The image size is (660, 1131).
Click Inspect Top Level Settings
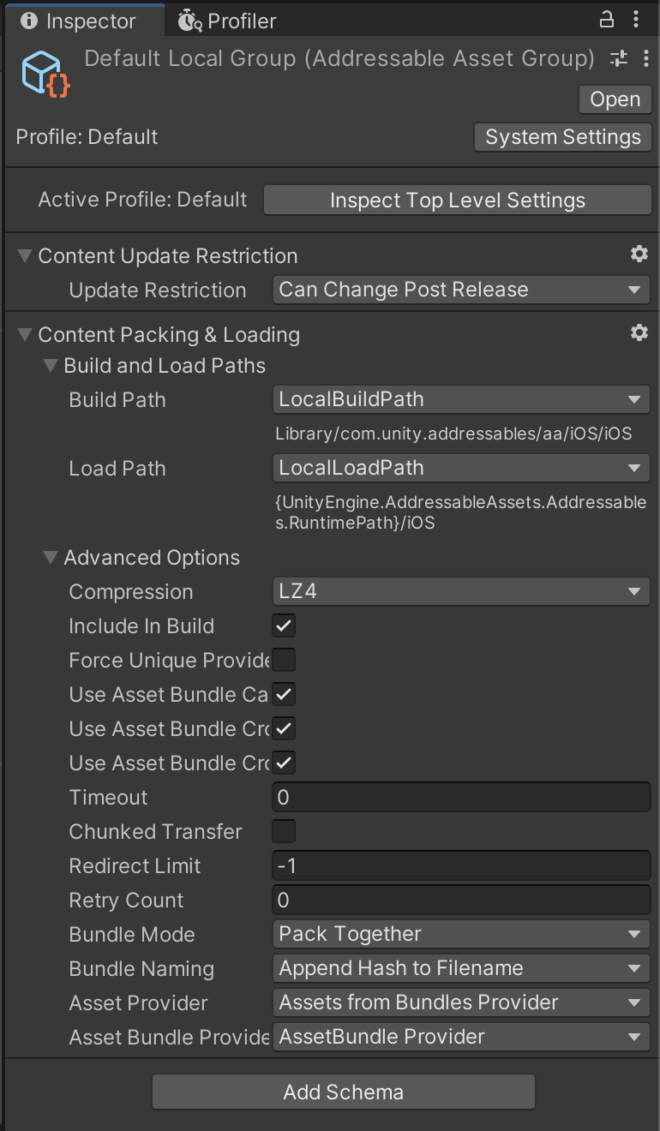(456, 199)
